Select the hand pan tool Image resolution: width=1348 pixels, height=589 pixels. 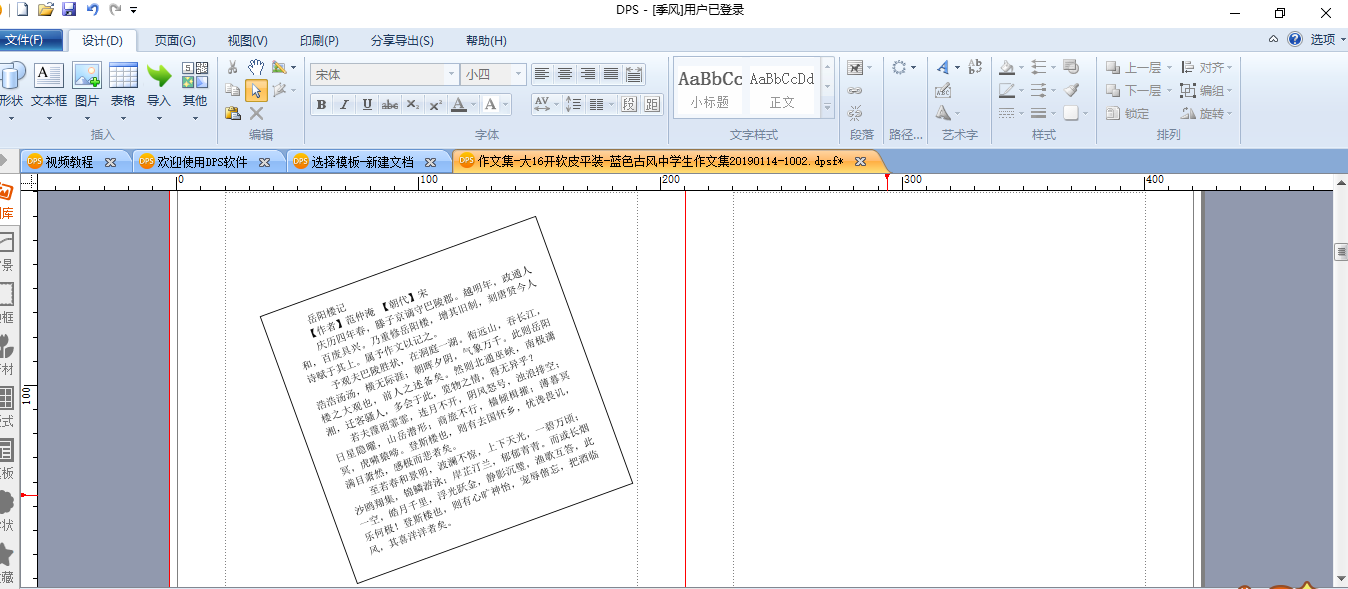pyautogui.click(x=257, y=67)
